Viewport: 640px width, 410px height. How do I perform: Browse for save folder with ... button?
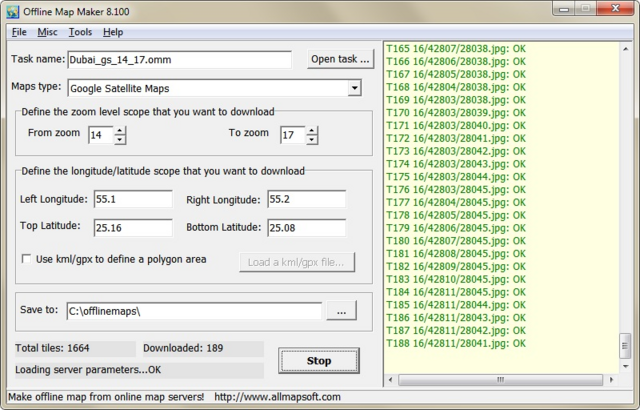tap(341, 311)
